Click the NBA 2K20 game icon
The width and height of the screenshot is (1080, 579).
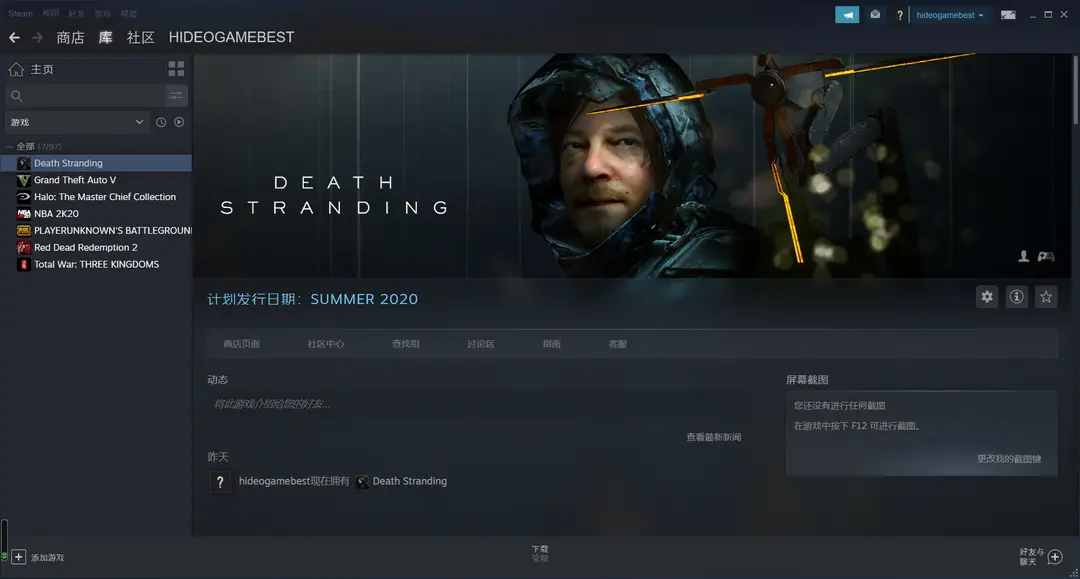click(x=24, y=214)
